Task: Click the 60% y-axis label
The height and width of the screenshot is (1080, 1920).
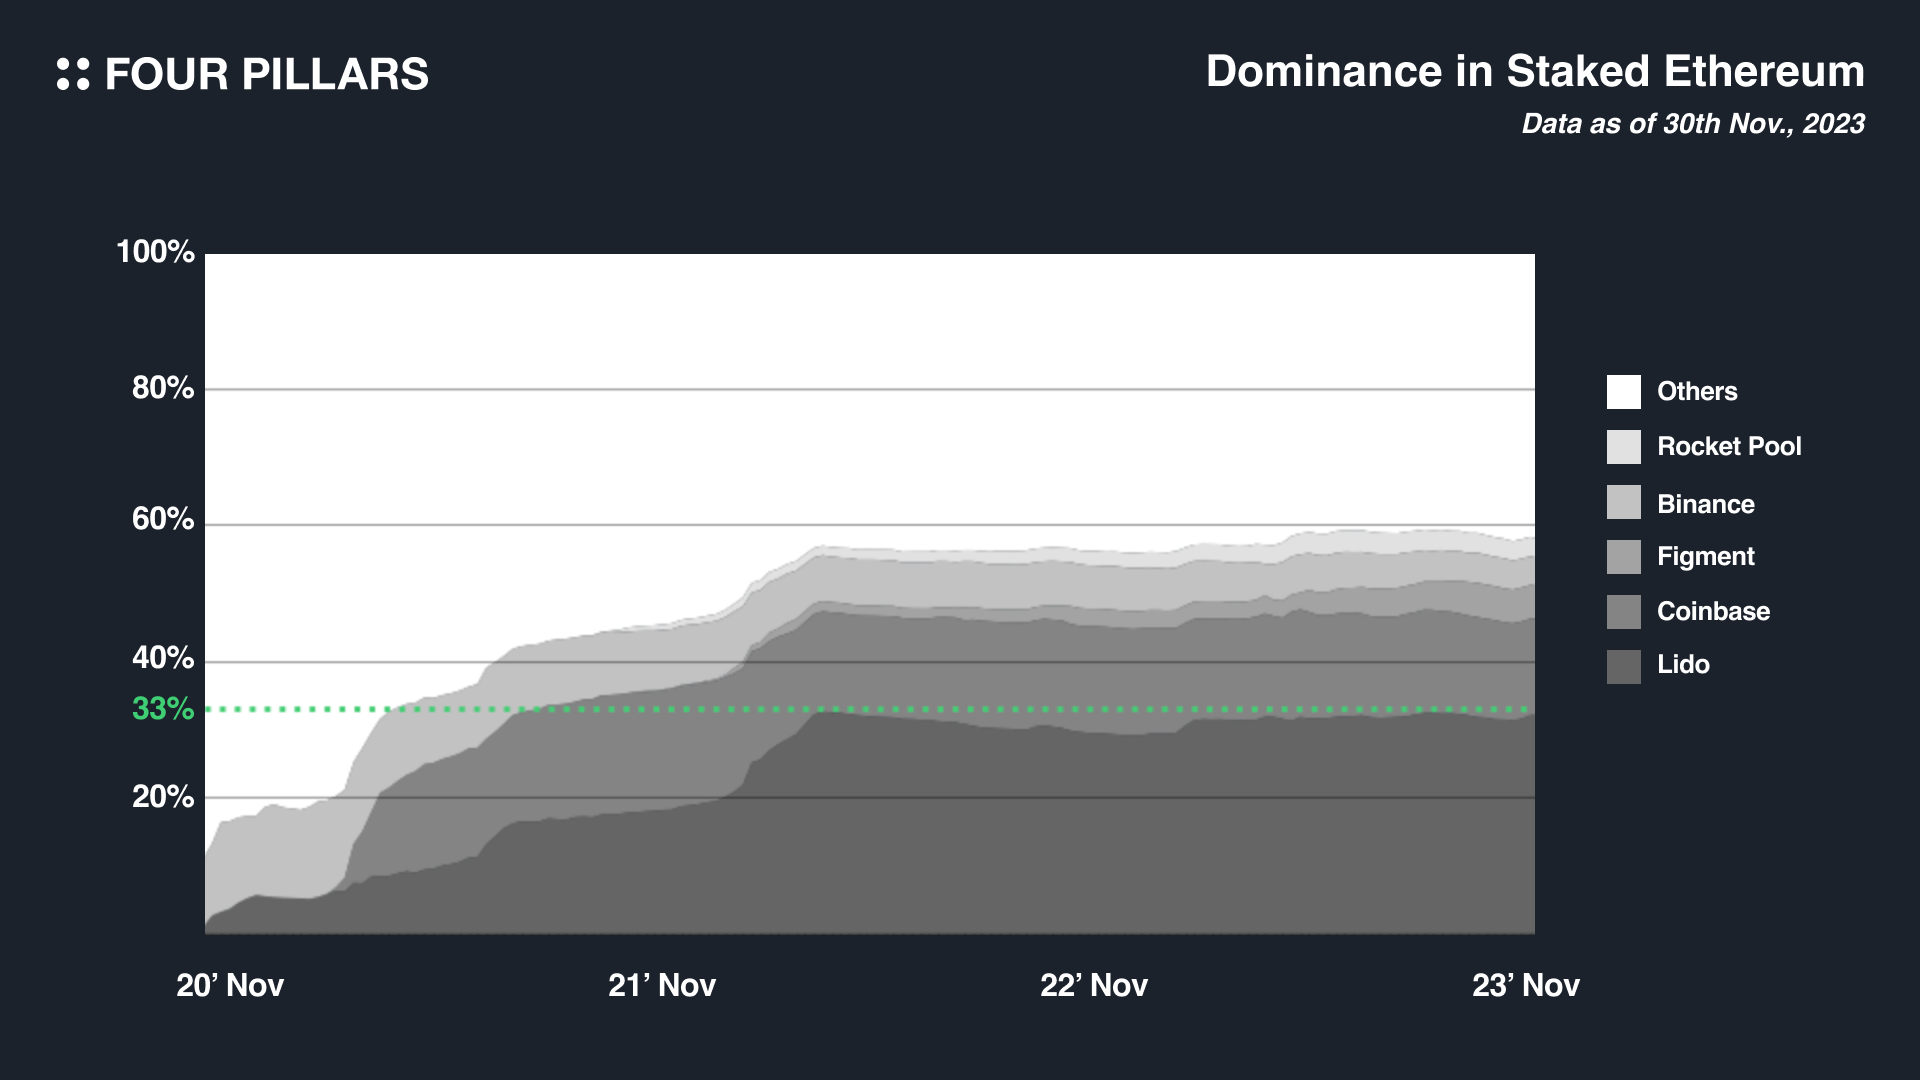Action: (x=163, y=519)
